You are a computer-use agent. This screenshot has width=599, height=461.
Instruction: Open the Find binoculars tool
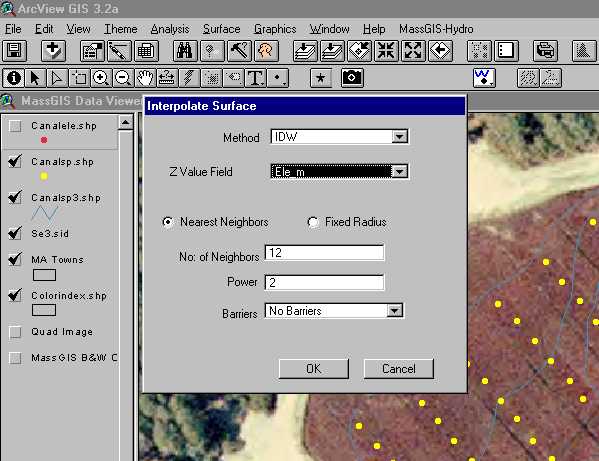(185, 51)
